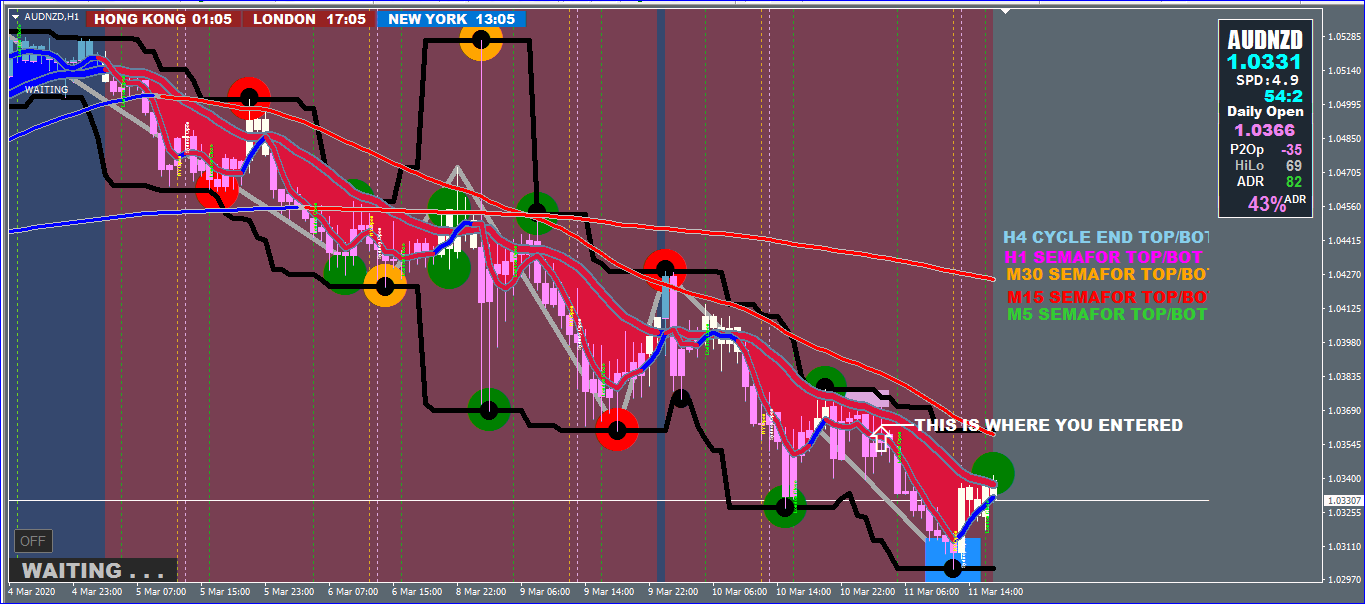Click the chart shift triangle on top border
This screenshot has width=1365, height=604.
pyautogui.click(x=1005, y=12)
